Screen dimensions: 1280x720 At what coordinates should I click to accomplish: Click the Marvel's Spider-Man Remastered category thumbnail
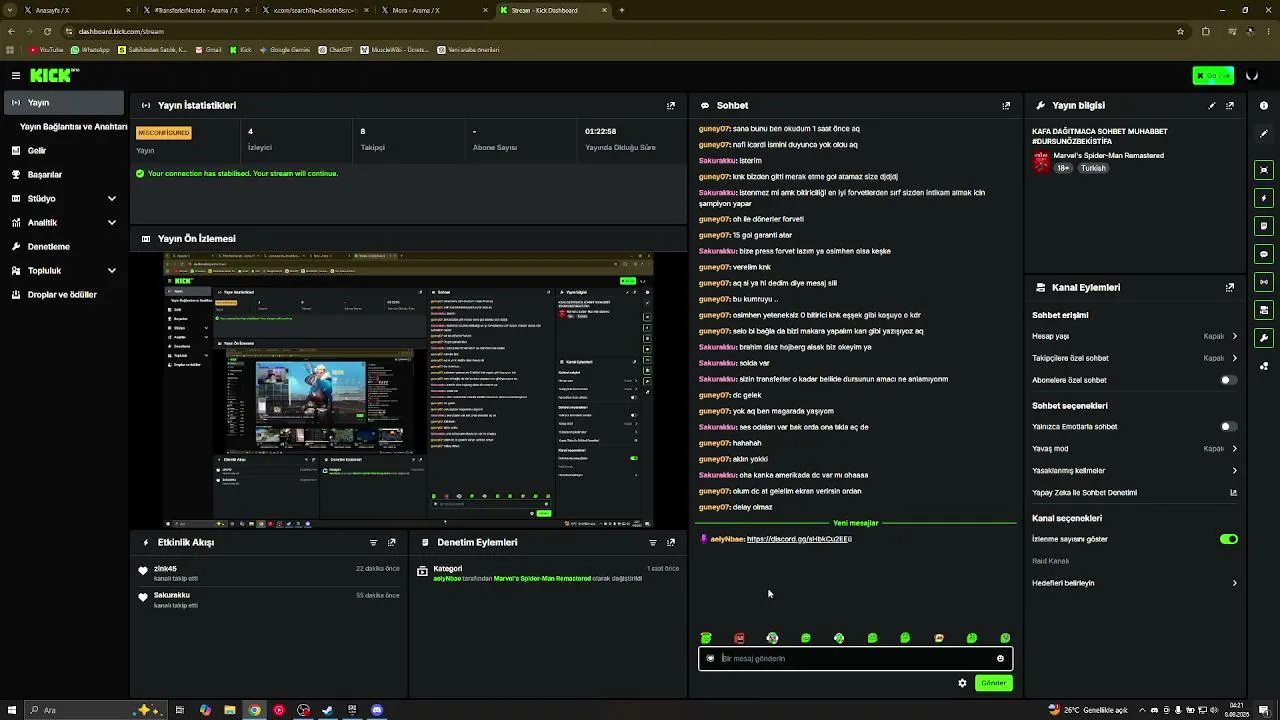tap(1041, 162)
